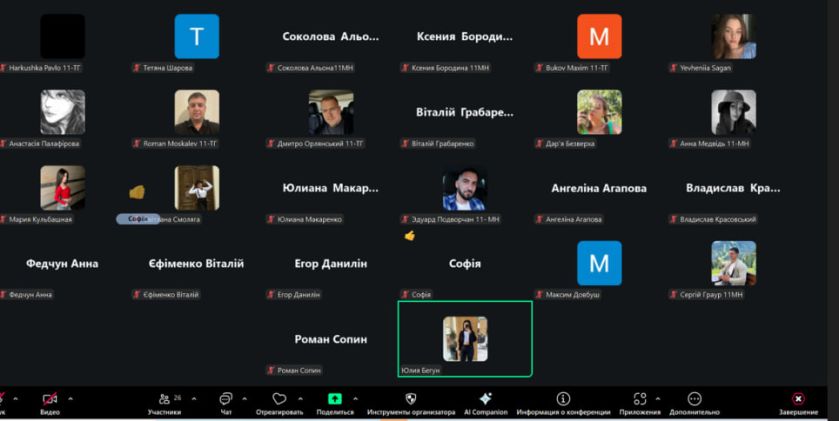Click the green Поделиться share screen icon

point(335,399)
